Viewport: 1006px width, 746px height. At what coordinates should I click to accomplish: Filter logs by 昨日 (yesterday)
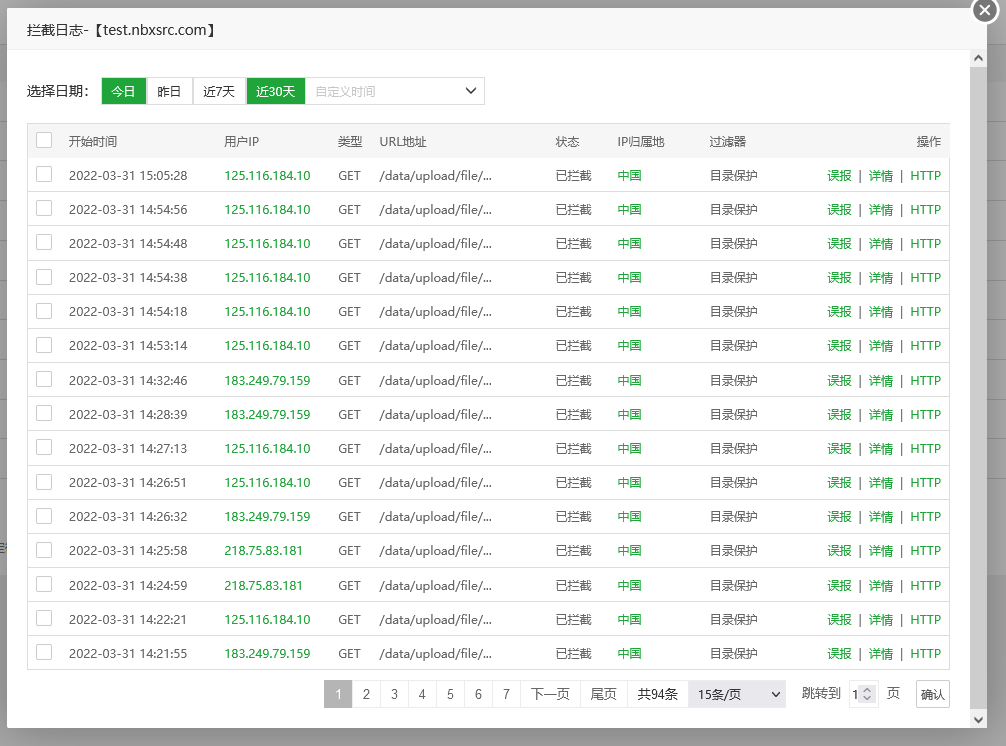point(169,91)
